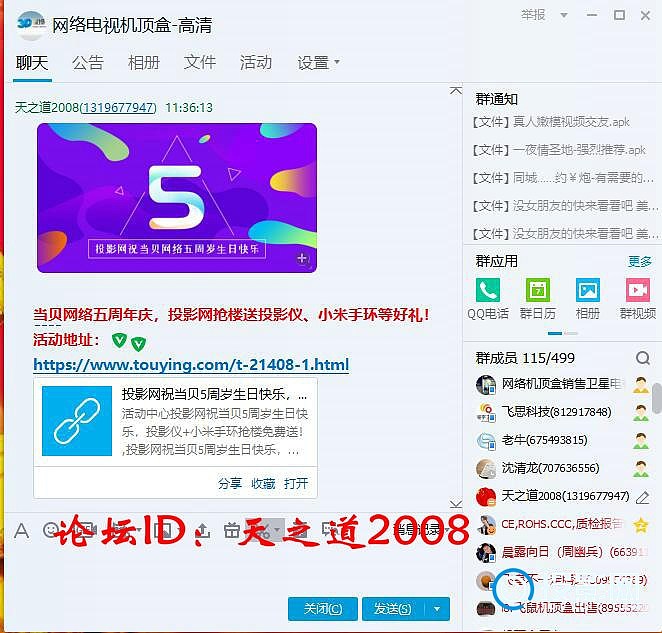Viewport: 662px width, 633px height.
Task: Open send options arrow beside 发送
Action: [x=437, y=609]
